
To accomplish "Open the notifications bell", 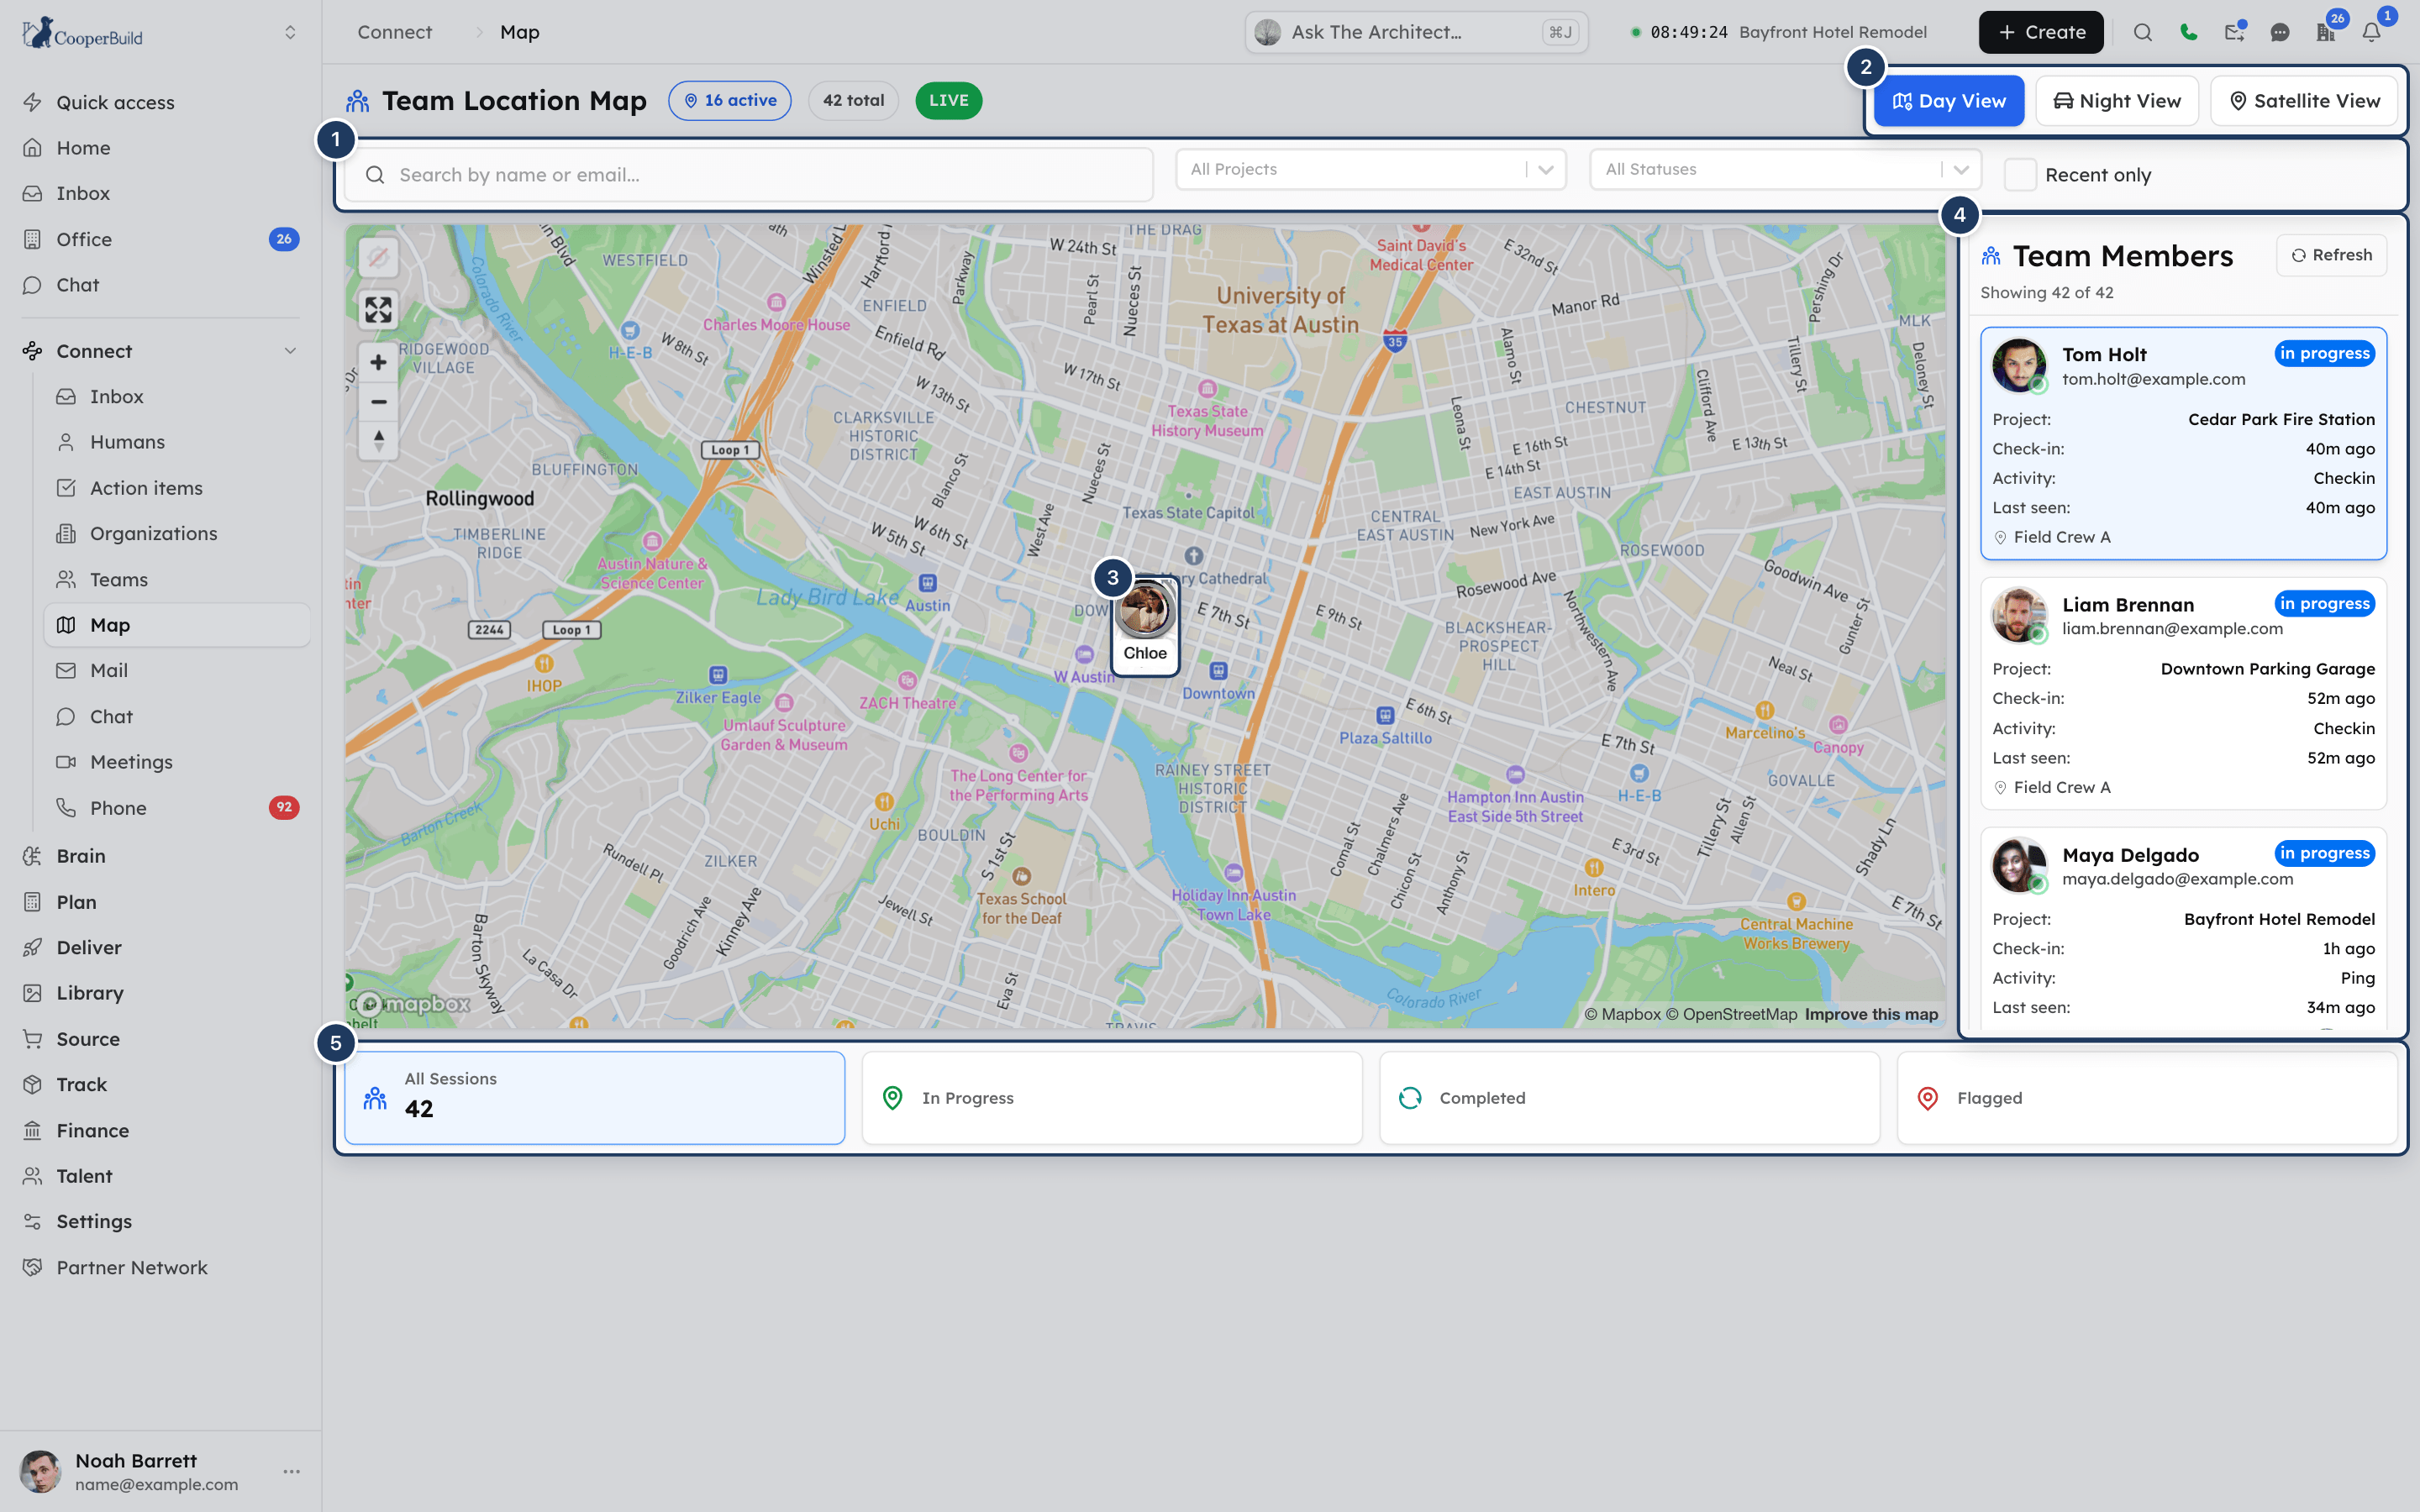I will [x=2372, y=32].
